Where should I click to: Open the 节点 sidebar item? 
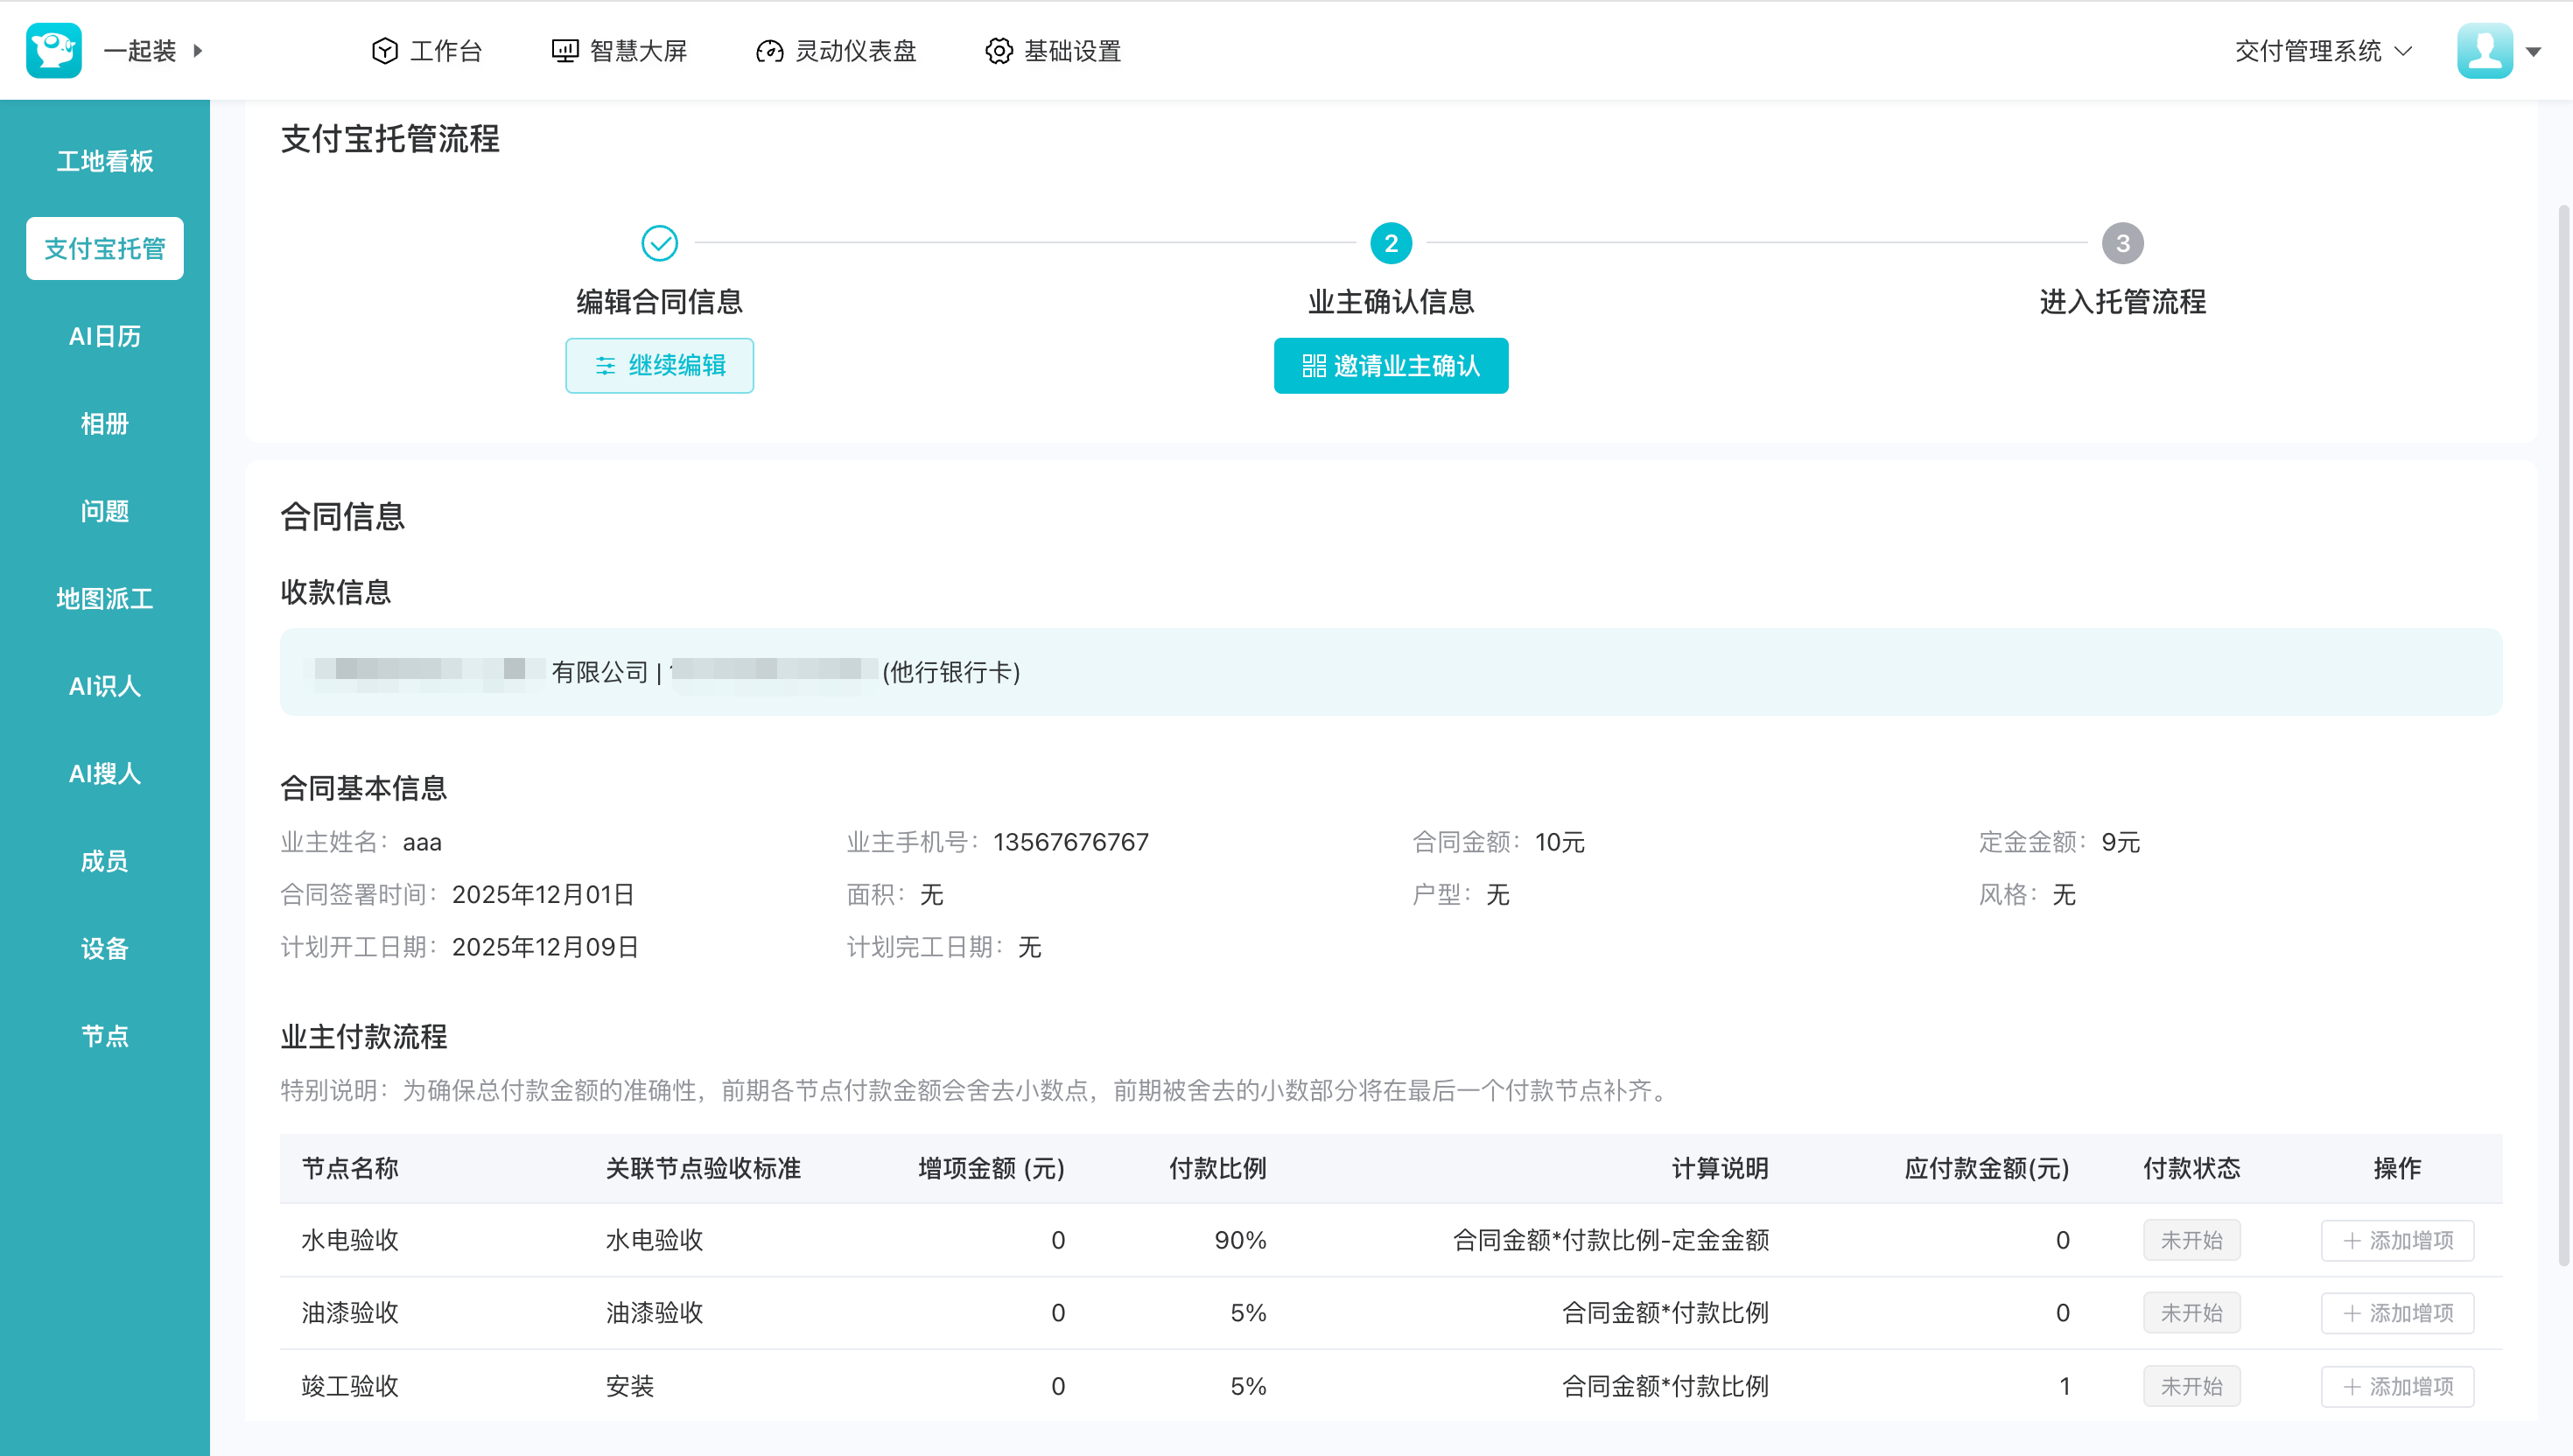coord(105,1036)
